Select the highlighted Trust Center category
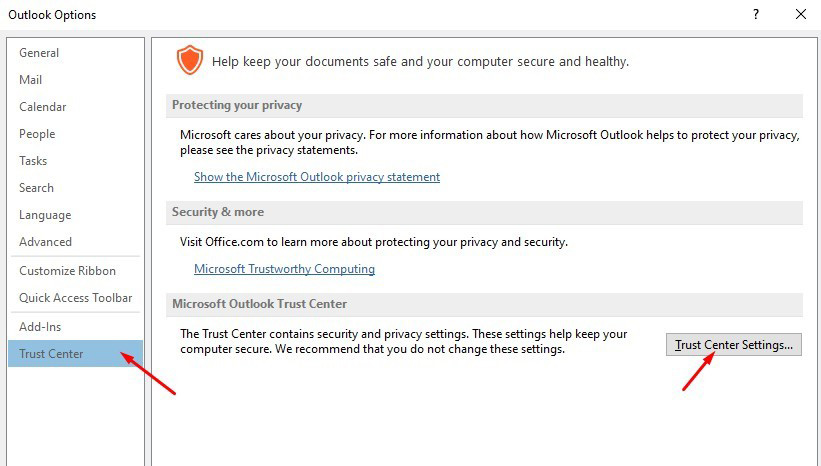Screen dimensions: 821x466 coord(52,354)
